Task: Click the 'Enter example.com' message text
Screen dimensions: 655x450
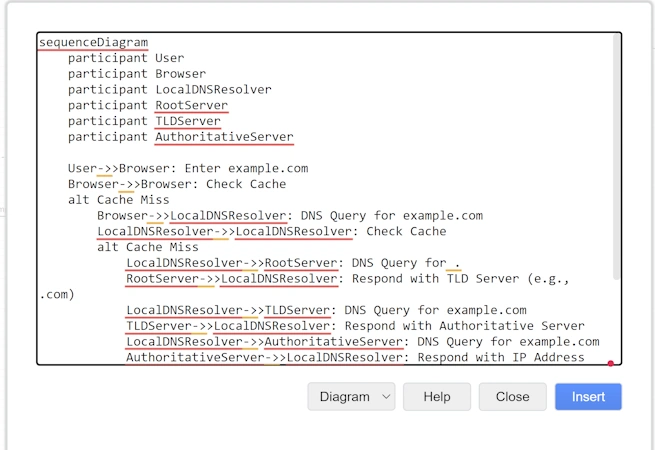Action: [246, 168]
